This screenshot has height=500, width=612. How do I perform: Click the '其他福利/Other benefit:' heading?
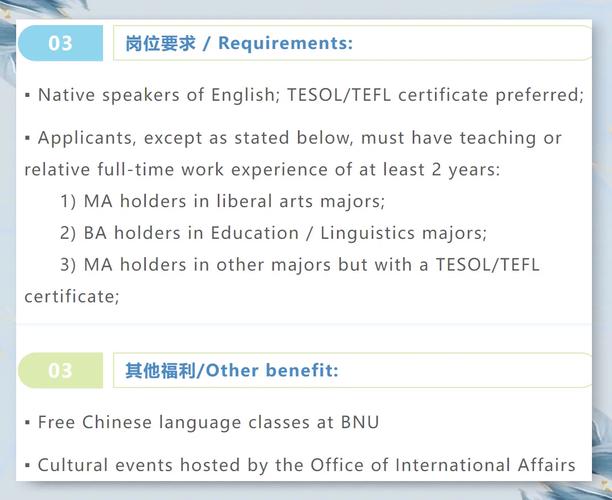click(232, 371)
